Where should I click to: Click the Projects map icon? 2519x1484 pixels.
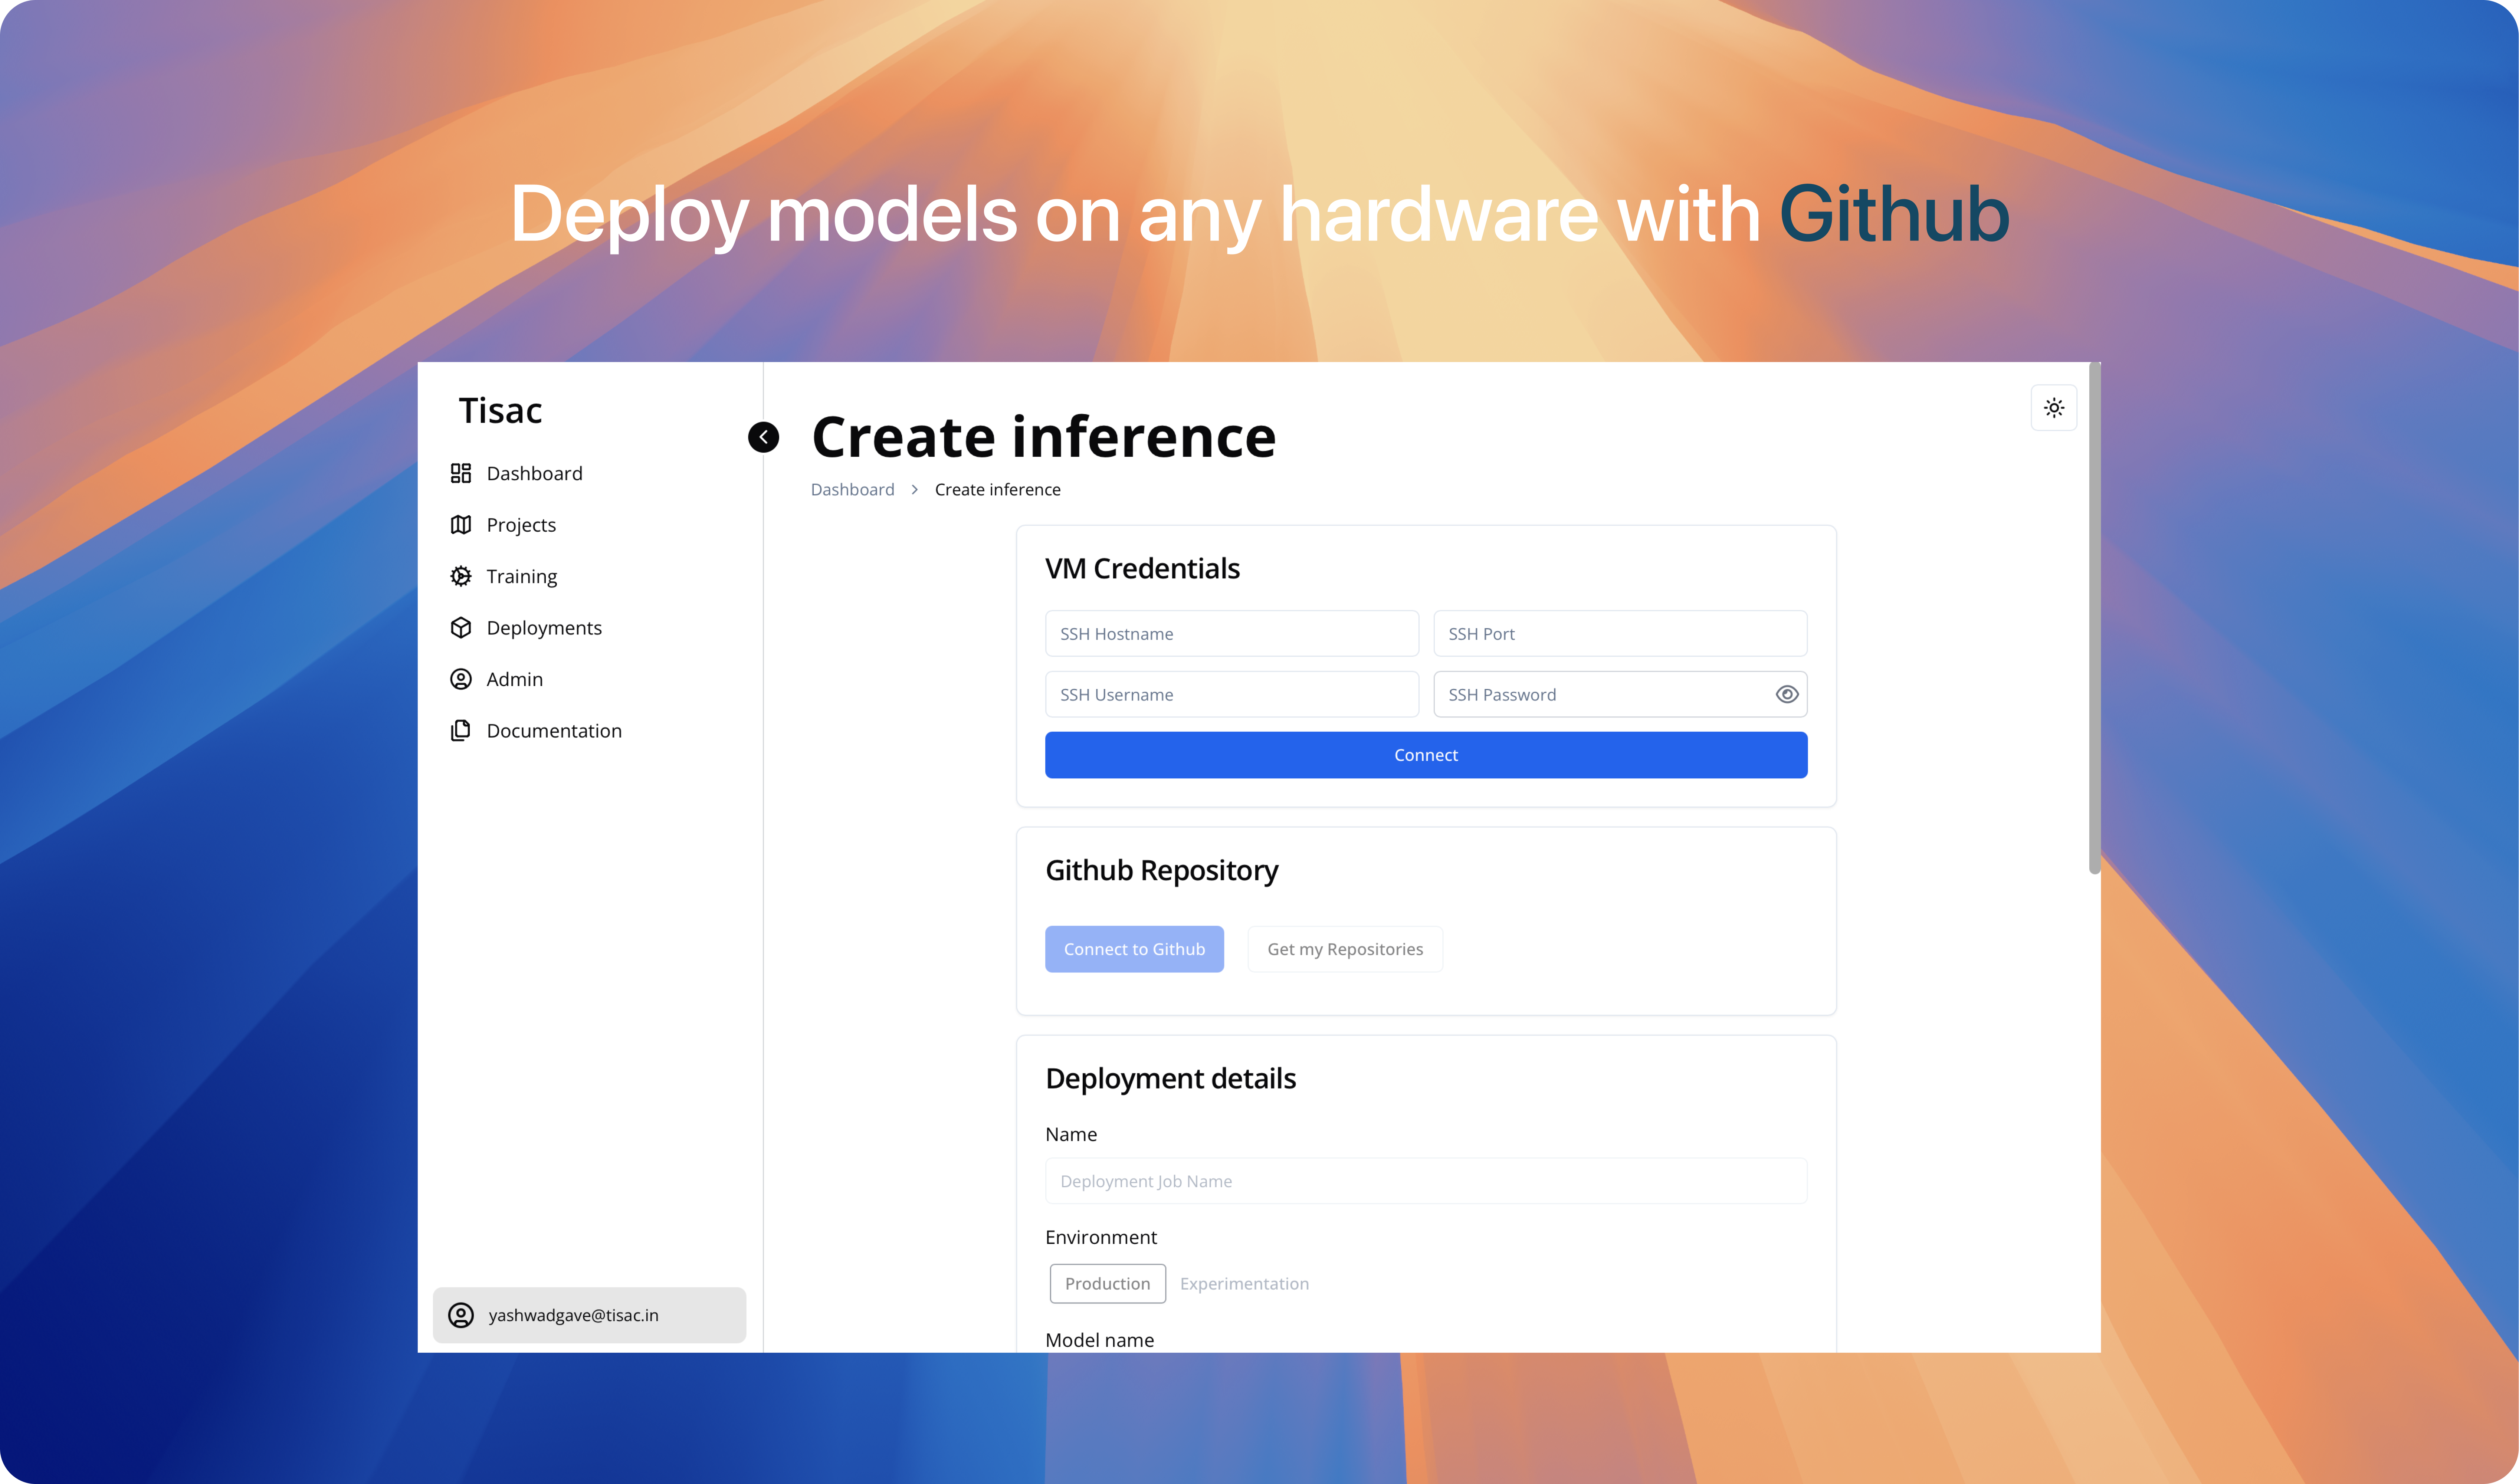coord(460,525)
